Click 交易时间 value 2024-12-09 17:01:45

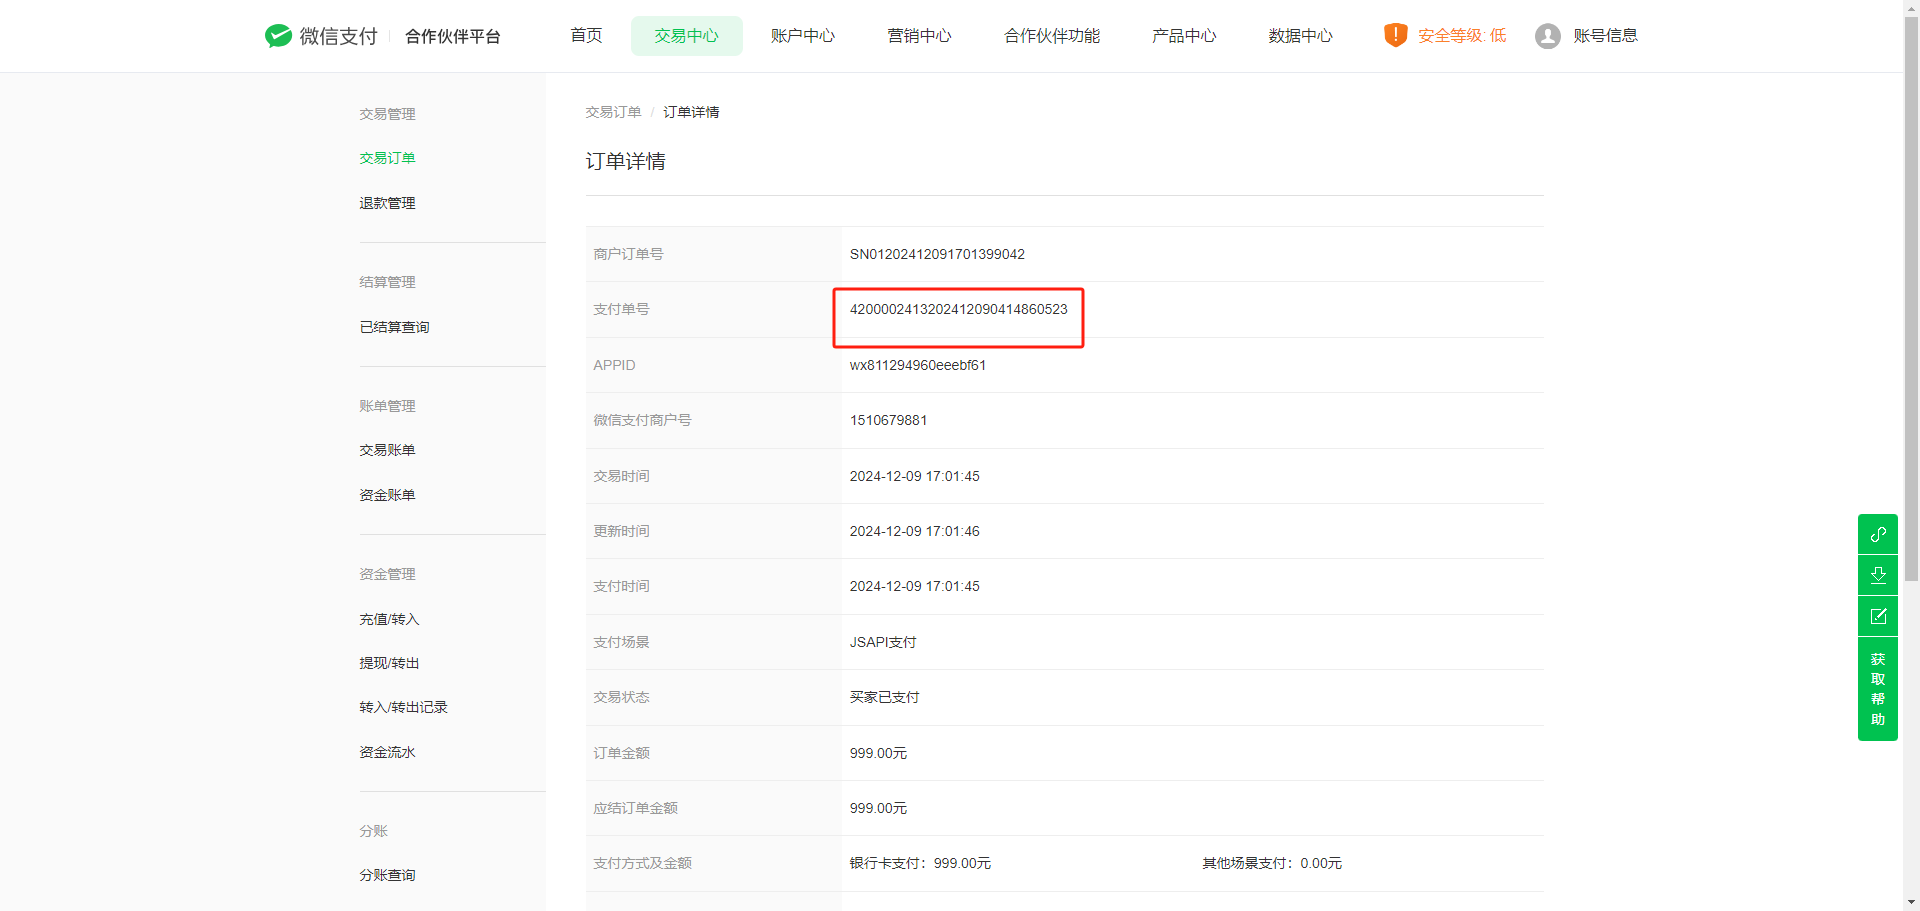pyautogui.click(x=914, y=476)
